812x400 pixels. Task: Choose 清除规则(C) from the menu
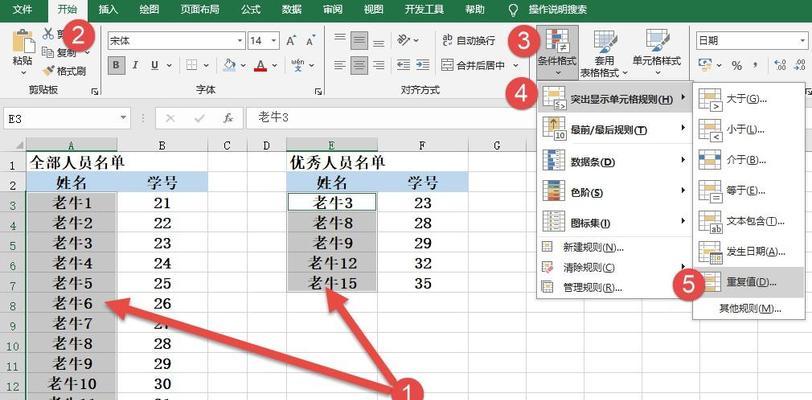pos(614,267)
